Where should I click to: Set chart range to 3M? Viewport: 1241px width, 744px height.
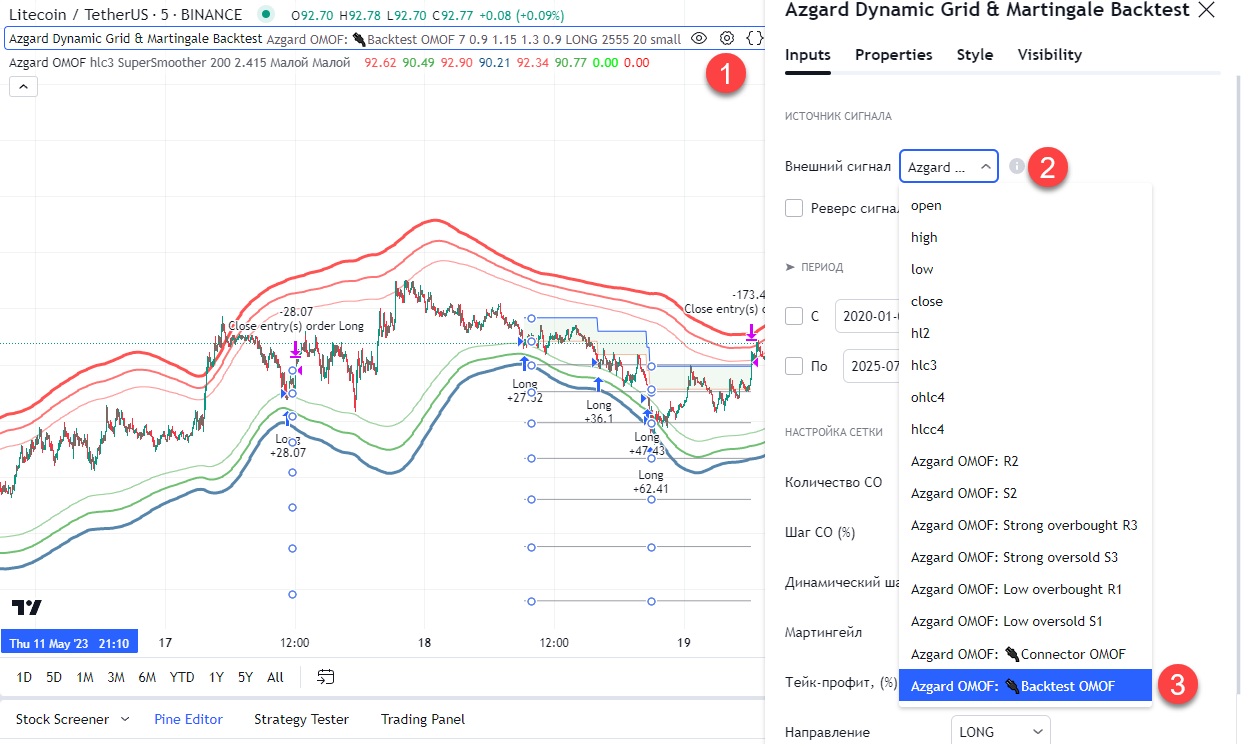click(116, 677)
